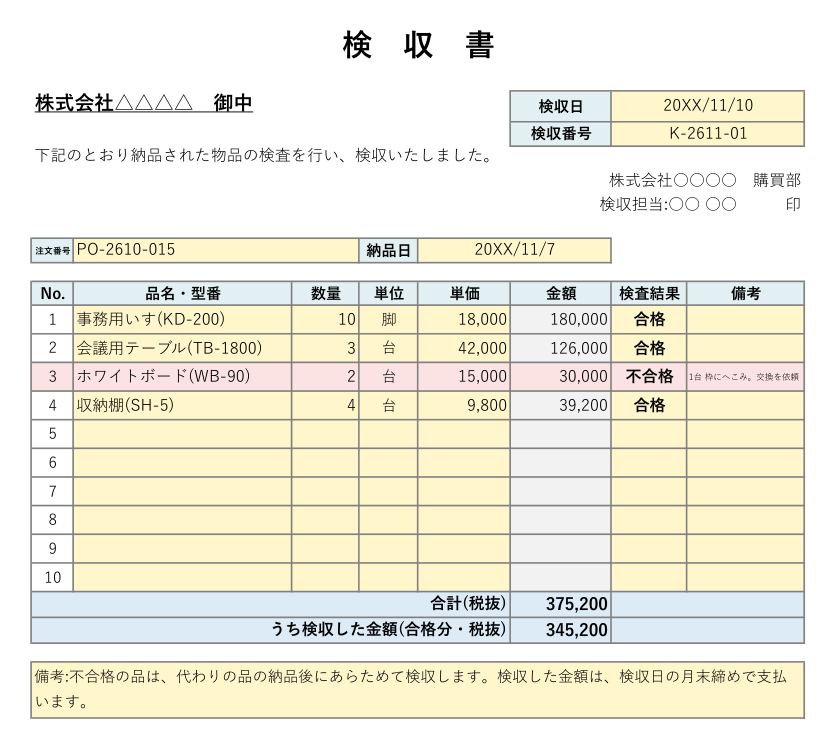Click the delivery date 20XX/11/7 cell
836x749 pixels.
click(514, 250)
